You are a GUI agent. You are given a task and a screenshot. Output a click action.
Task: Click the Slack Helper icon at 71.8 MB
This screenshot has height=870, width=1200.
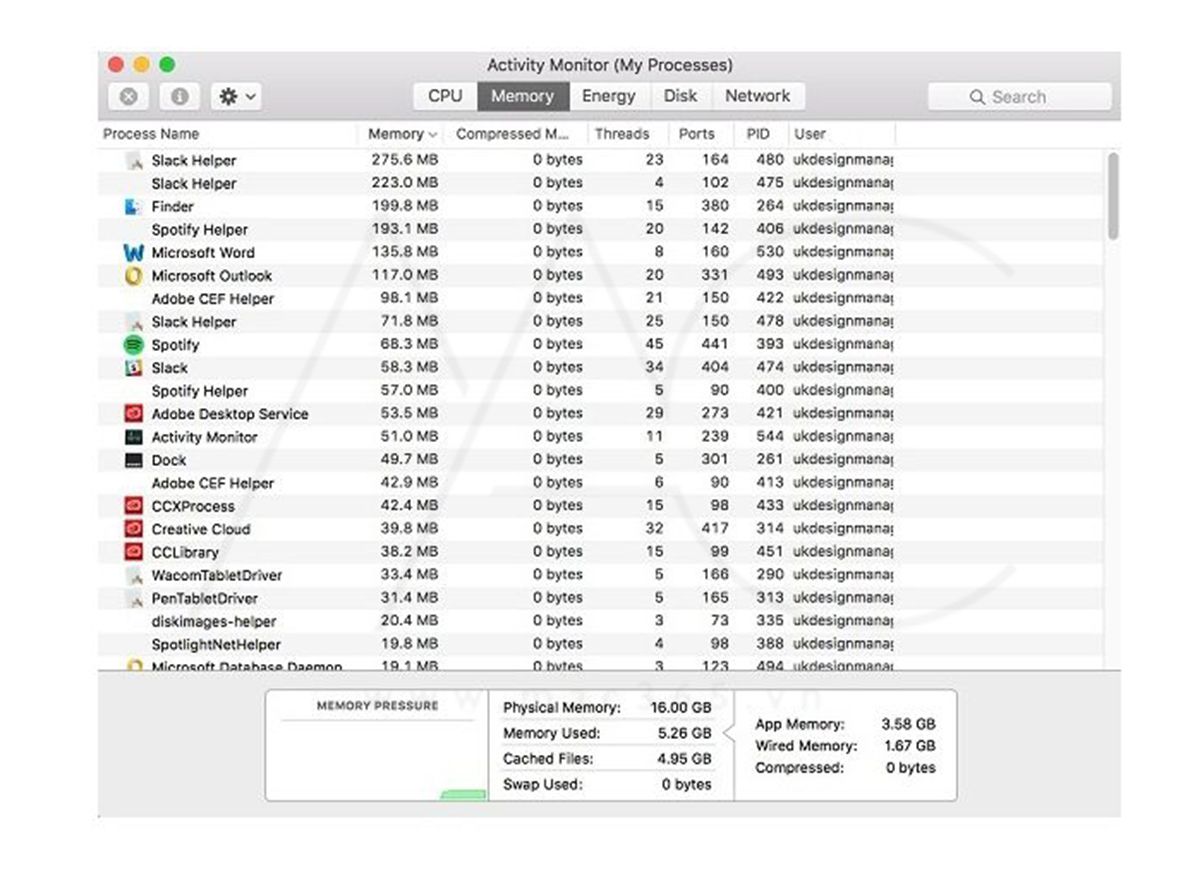coord(134,322)
